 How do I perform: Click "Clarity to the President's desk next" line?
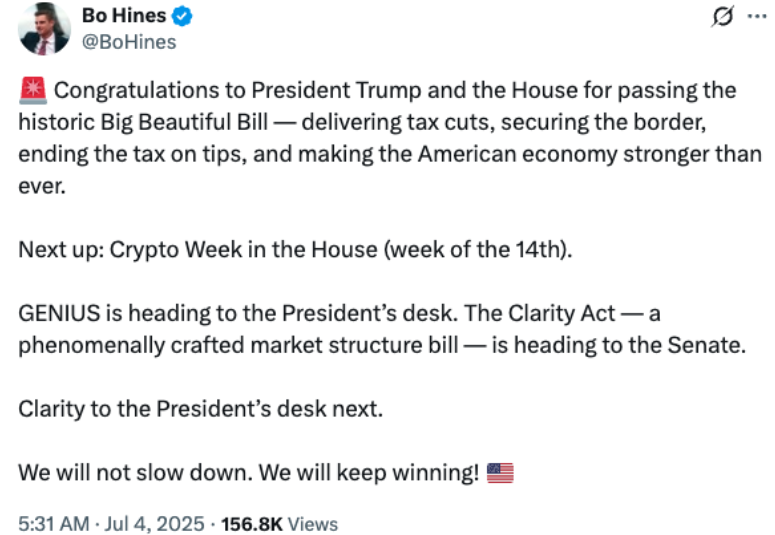point(200,409)
